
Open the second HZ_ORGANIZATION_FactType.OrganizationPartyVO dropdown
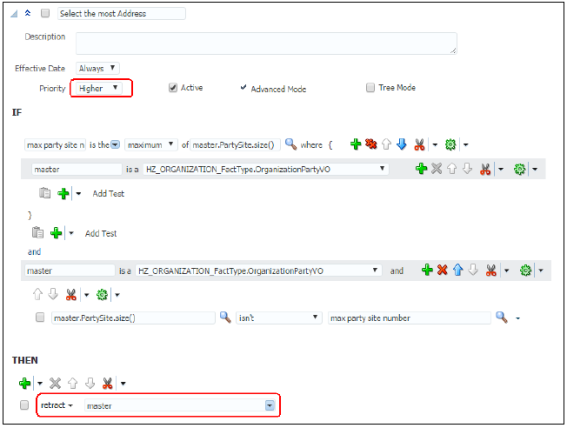(x=259, y=271)
